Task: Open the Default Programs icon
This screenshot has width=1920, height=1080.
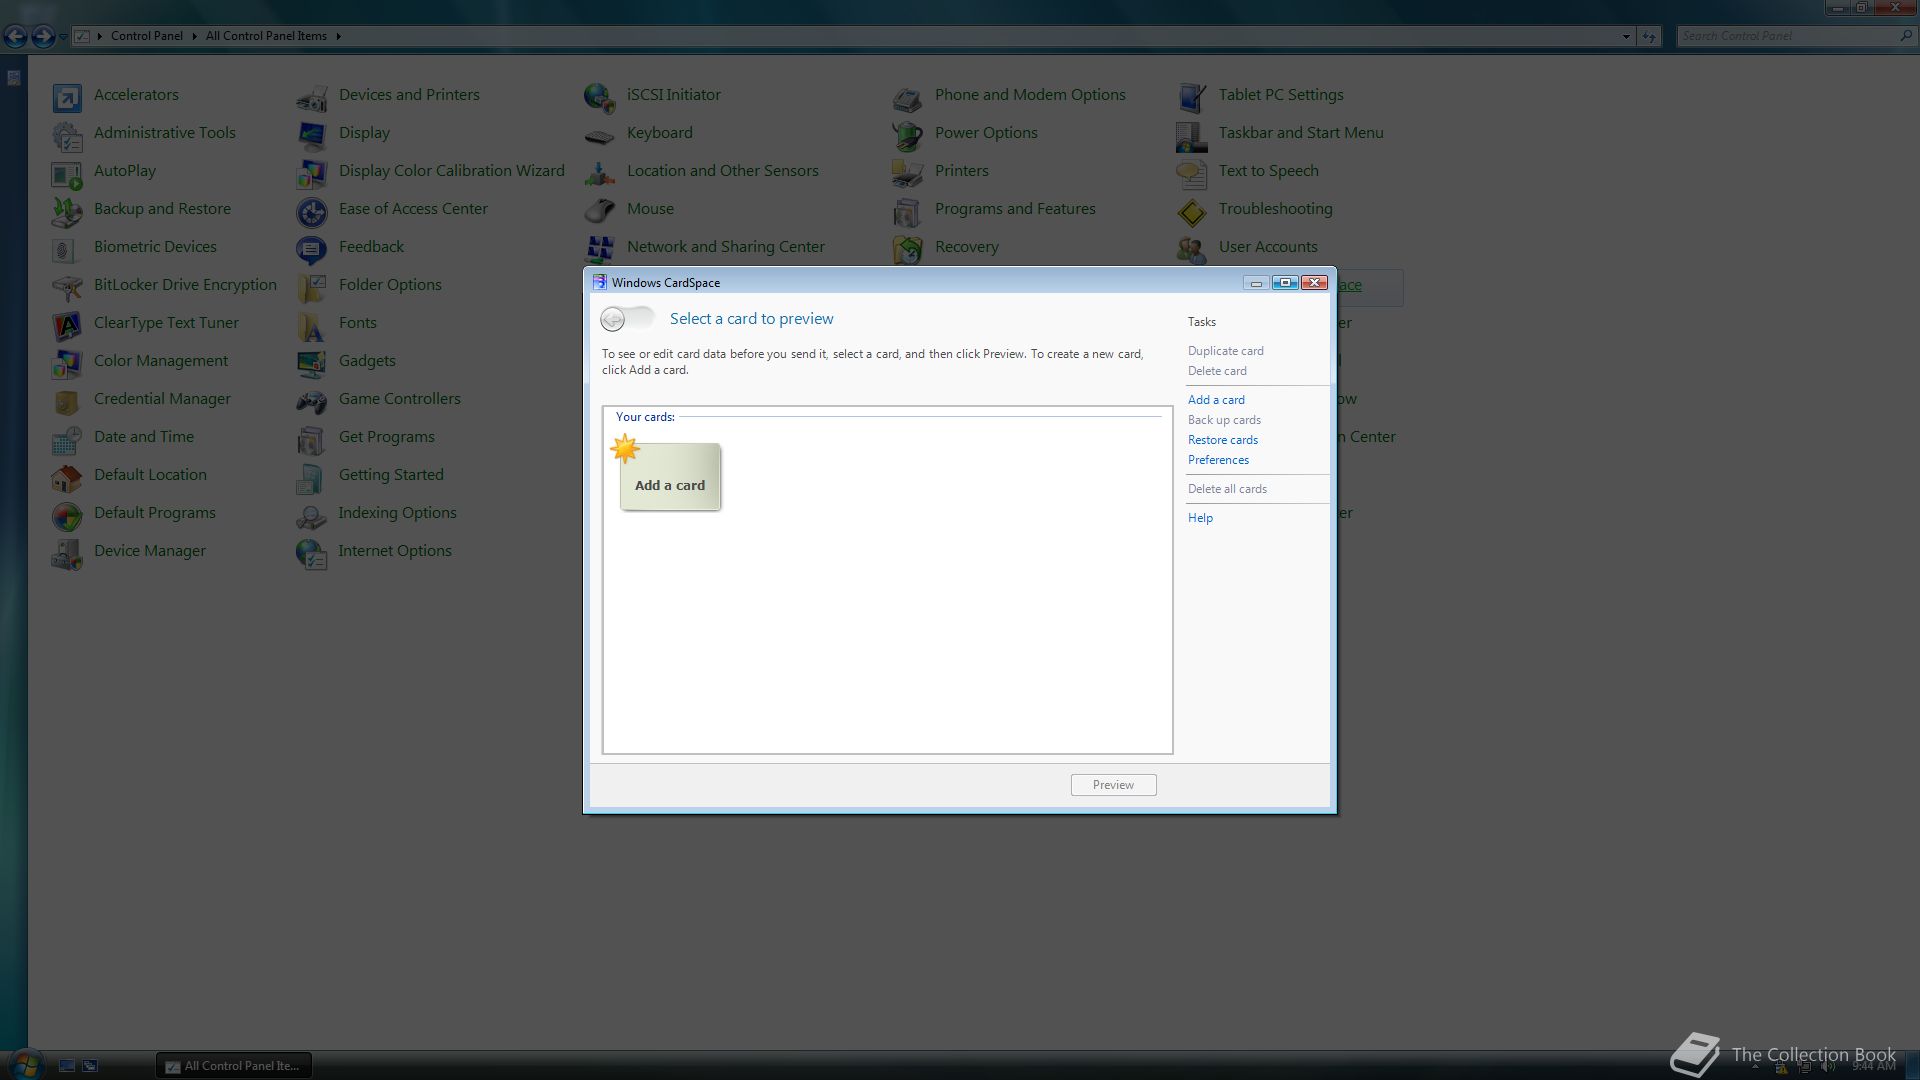Action: (67, 515)
